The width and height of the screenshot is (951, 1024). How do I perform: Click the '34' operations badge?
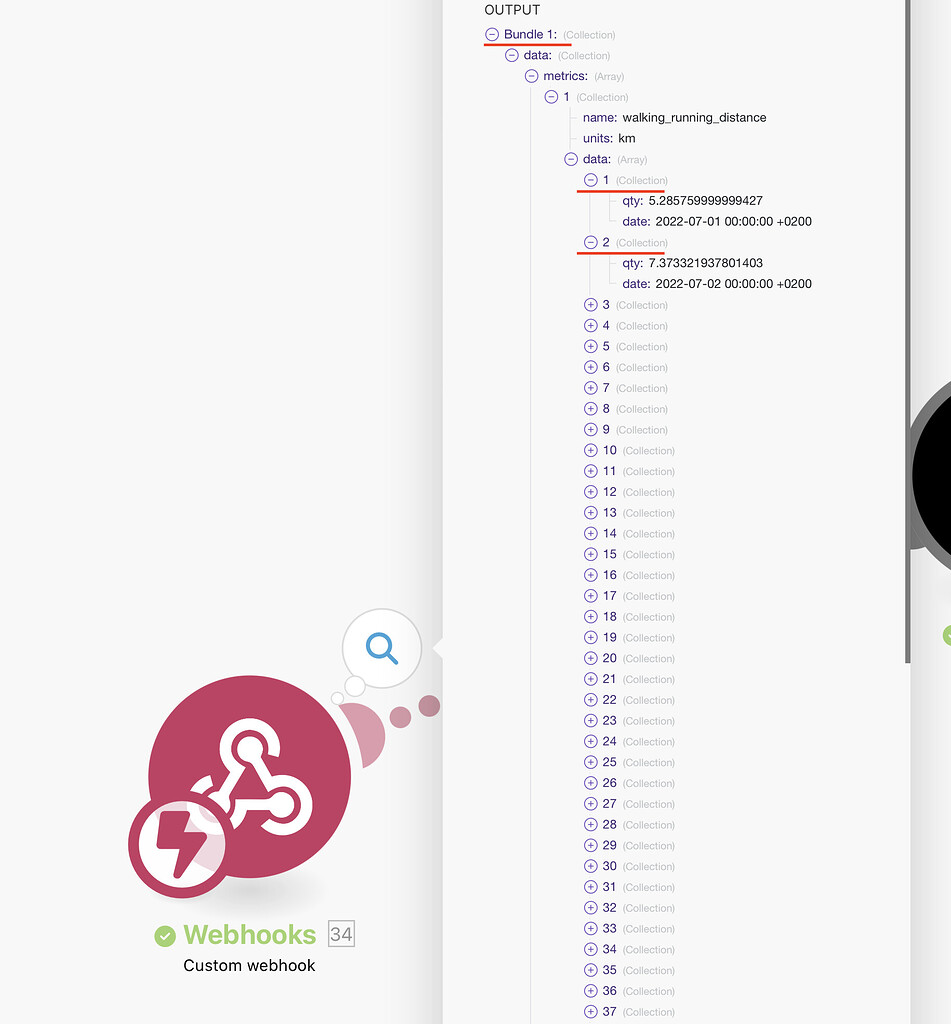[x=341, y=934]
